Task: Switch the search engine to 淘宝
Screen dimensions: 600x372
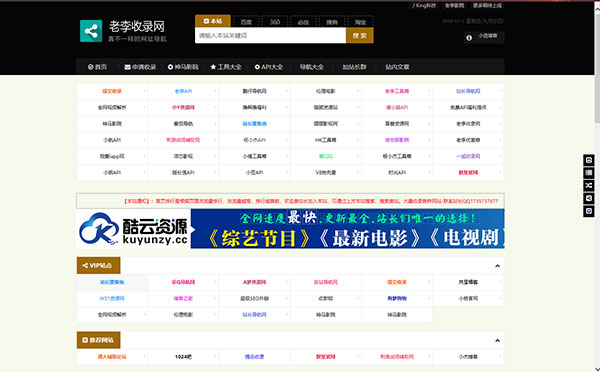Action: click(x=360, y=22)
